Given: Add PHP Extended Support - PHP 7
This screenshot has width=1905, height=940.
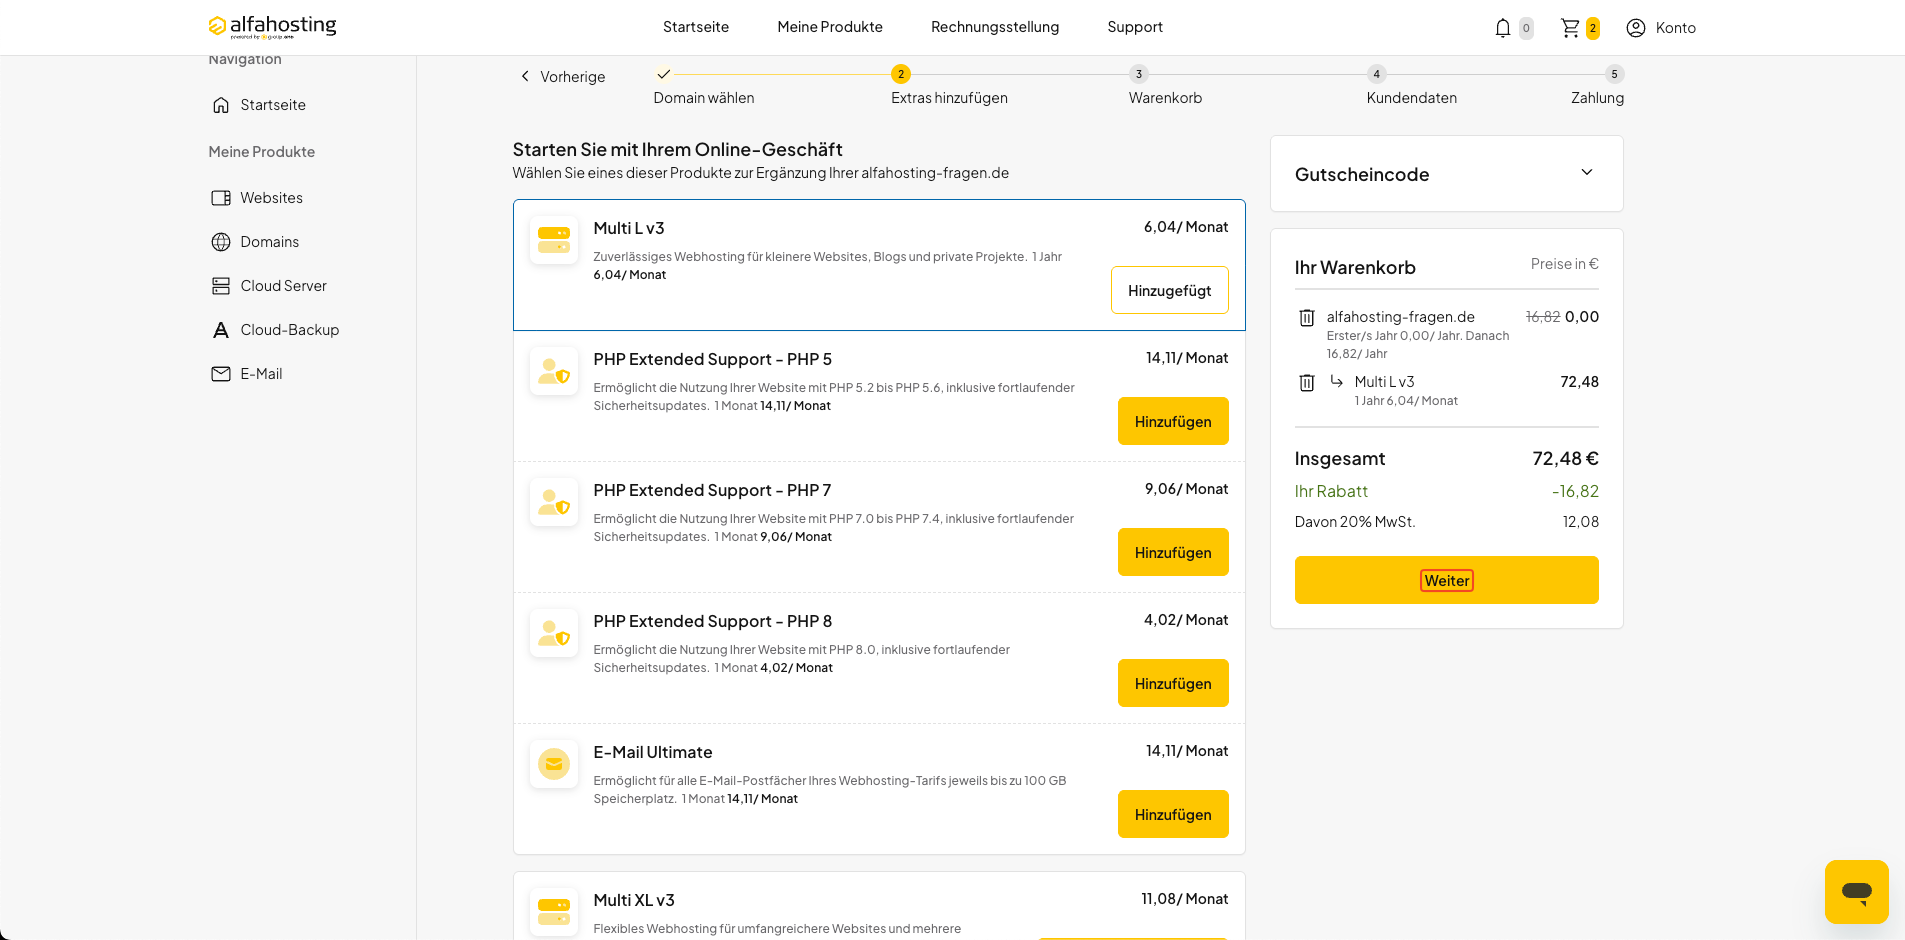Looking at the screenshot, I should click(x=1173, y=552).
